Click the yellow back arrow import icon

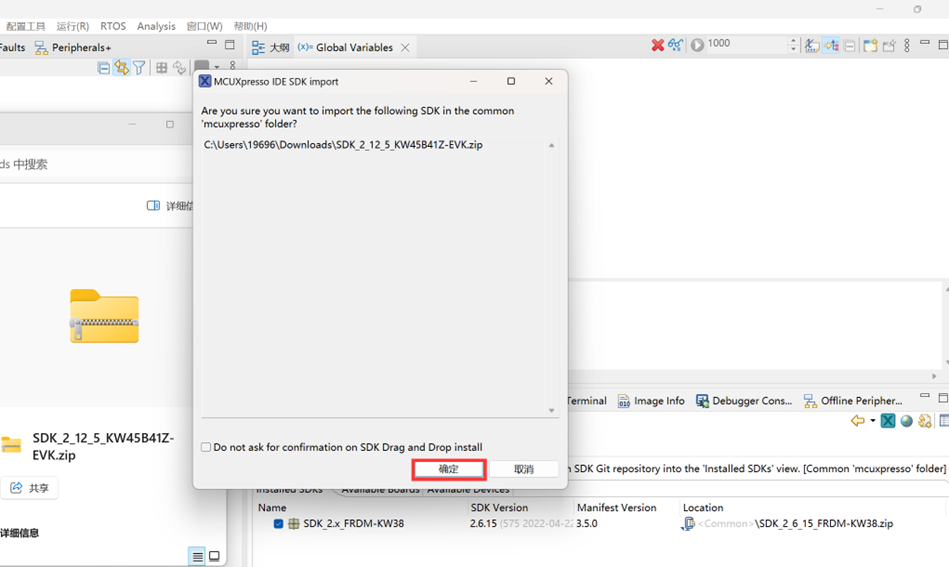point(858,421)
